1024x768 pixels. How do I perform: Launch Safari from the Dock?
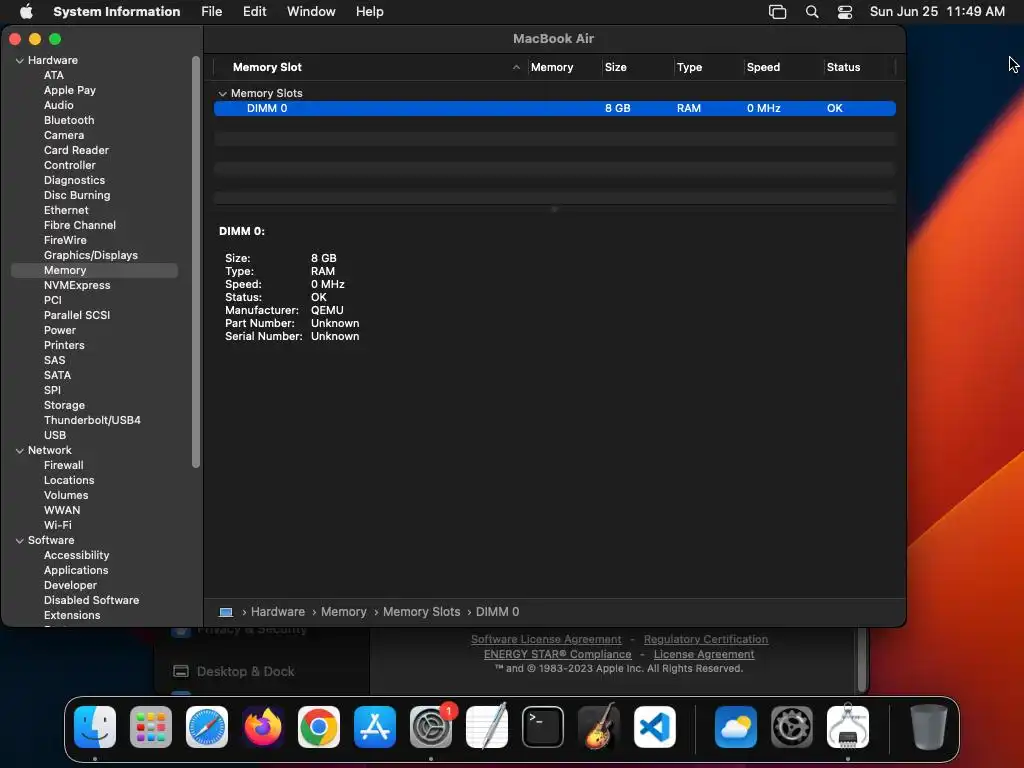point(207,727)
